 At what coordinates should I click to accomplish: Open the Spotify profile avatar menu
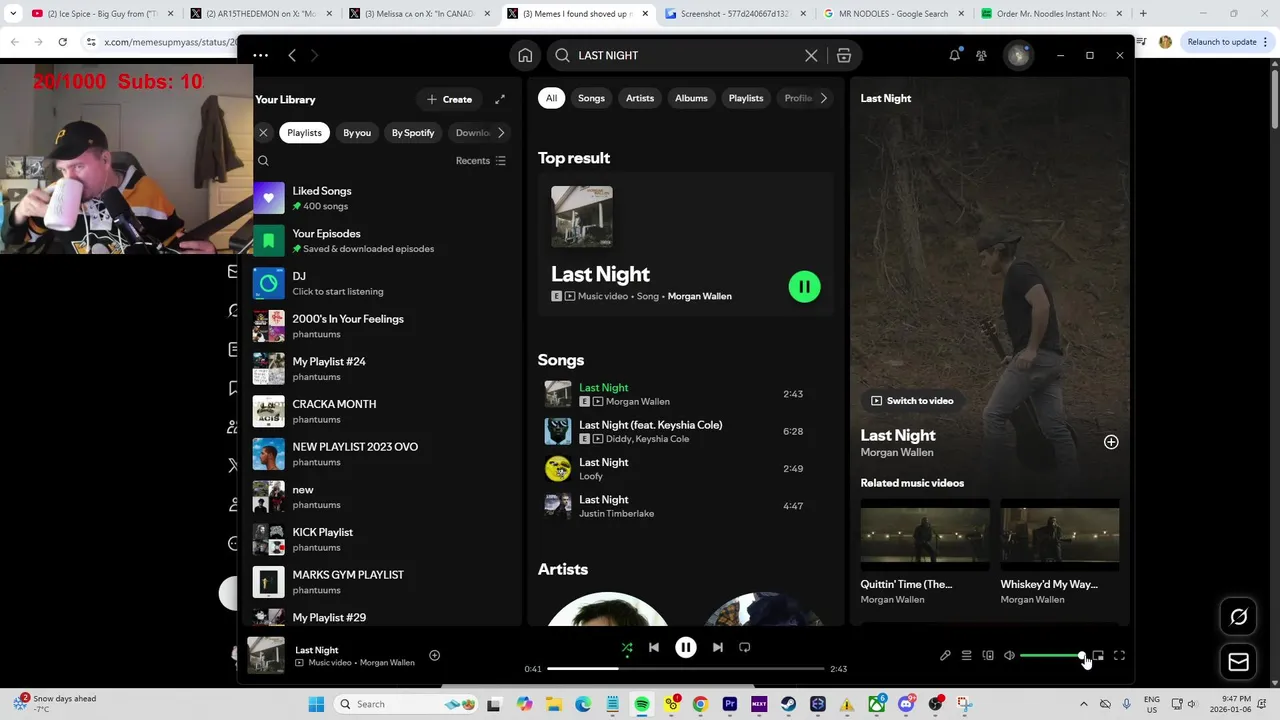click(1018, 55)
